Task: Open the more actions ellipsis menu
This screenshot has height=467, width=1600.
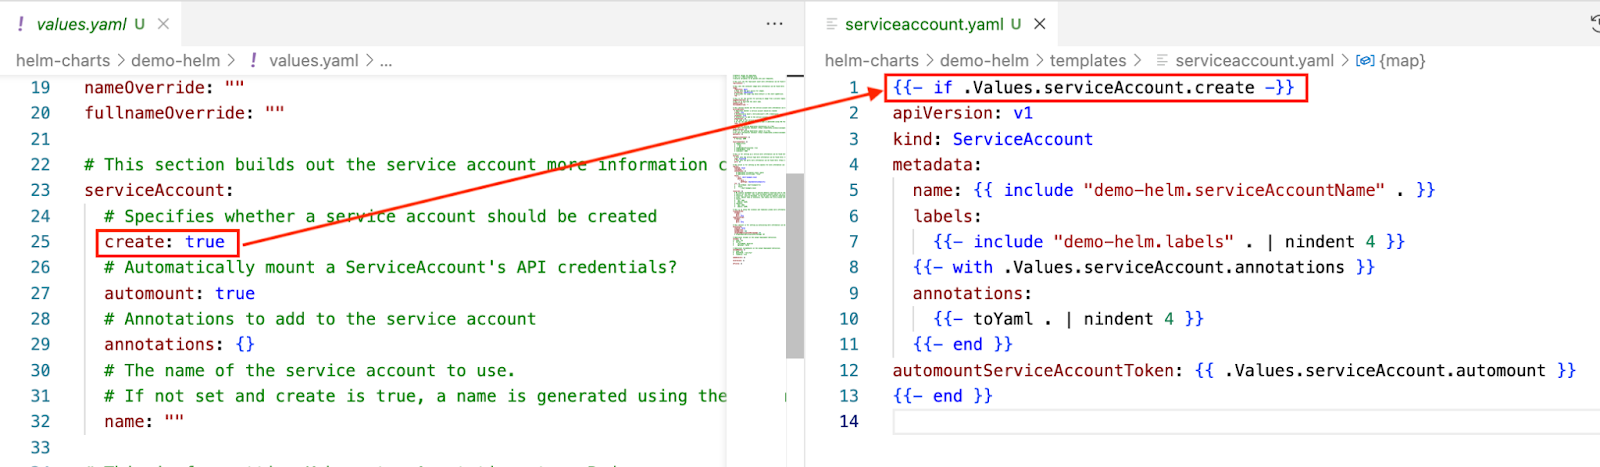Action: tap(774, 24)
